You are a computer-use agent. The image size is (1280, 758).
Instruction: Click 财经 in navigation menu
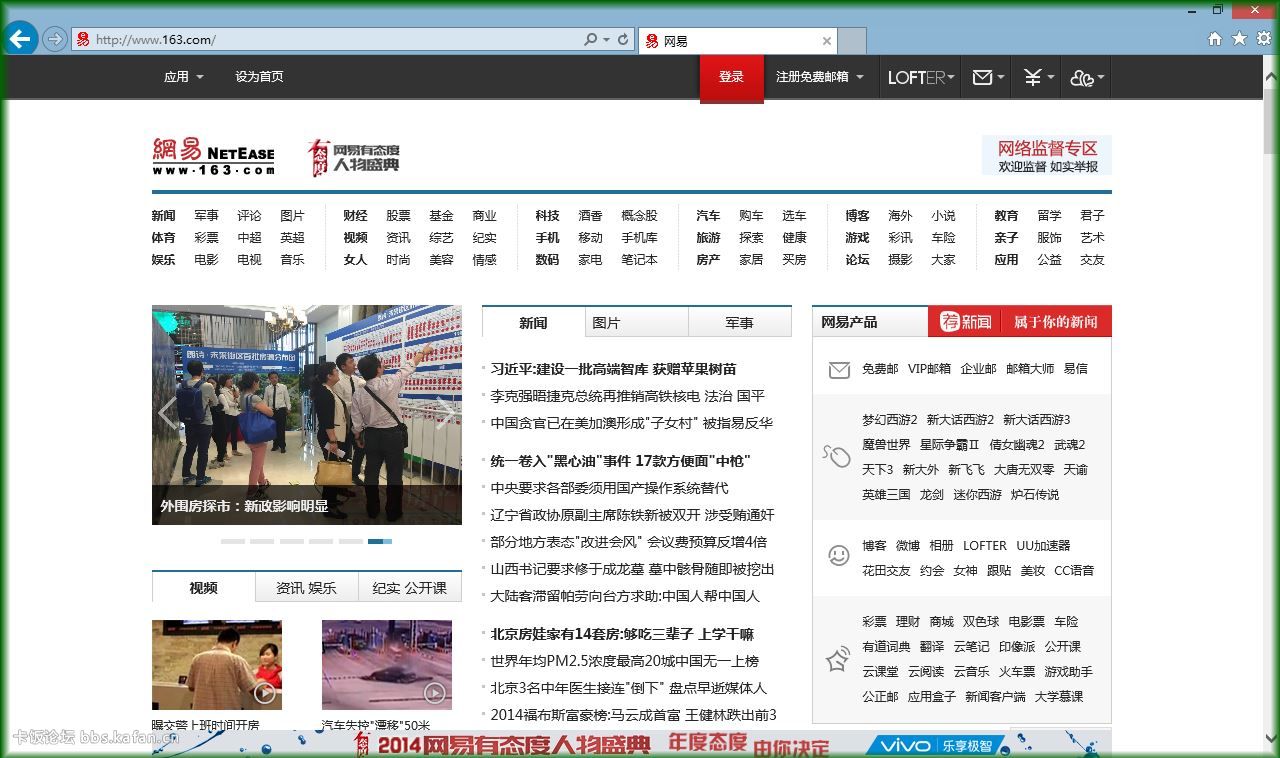pos(355,216)
